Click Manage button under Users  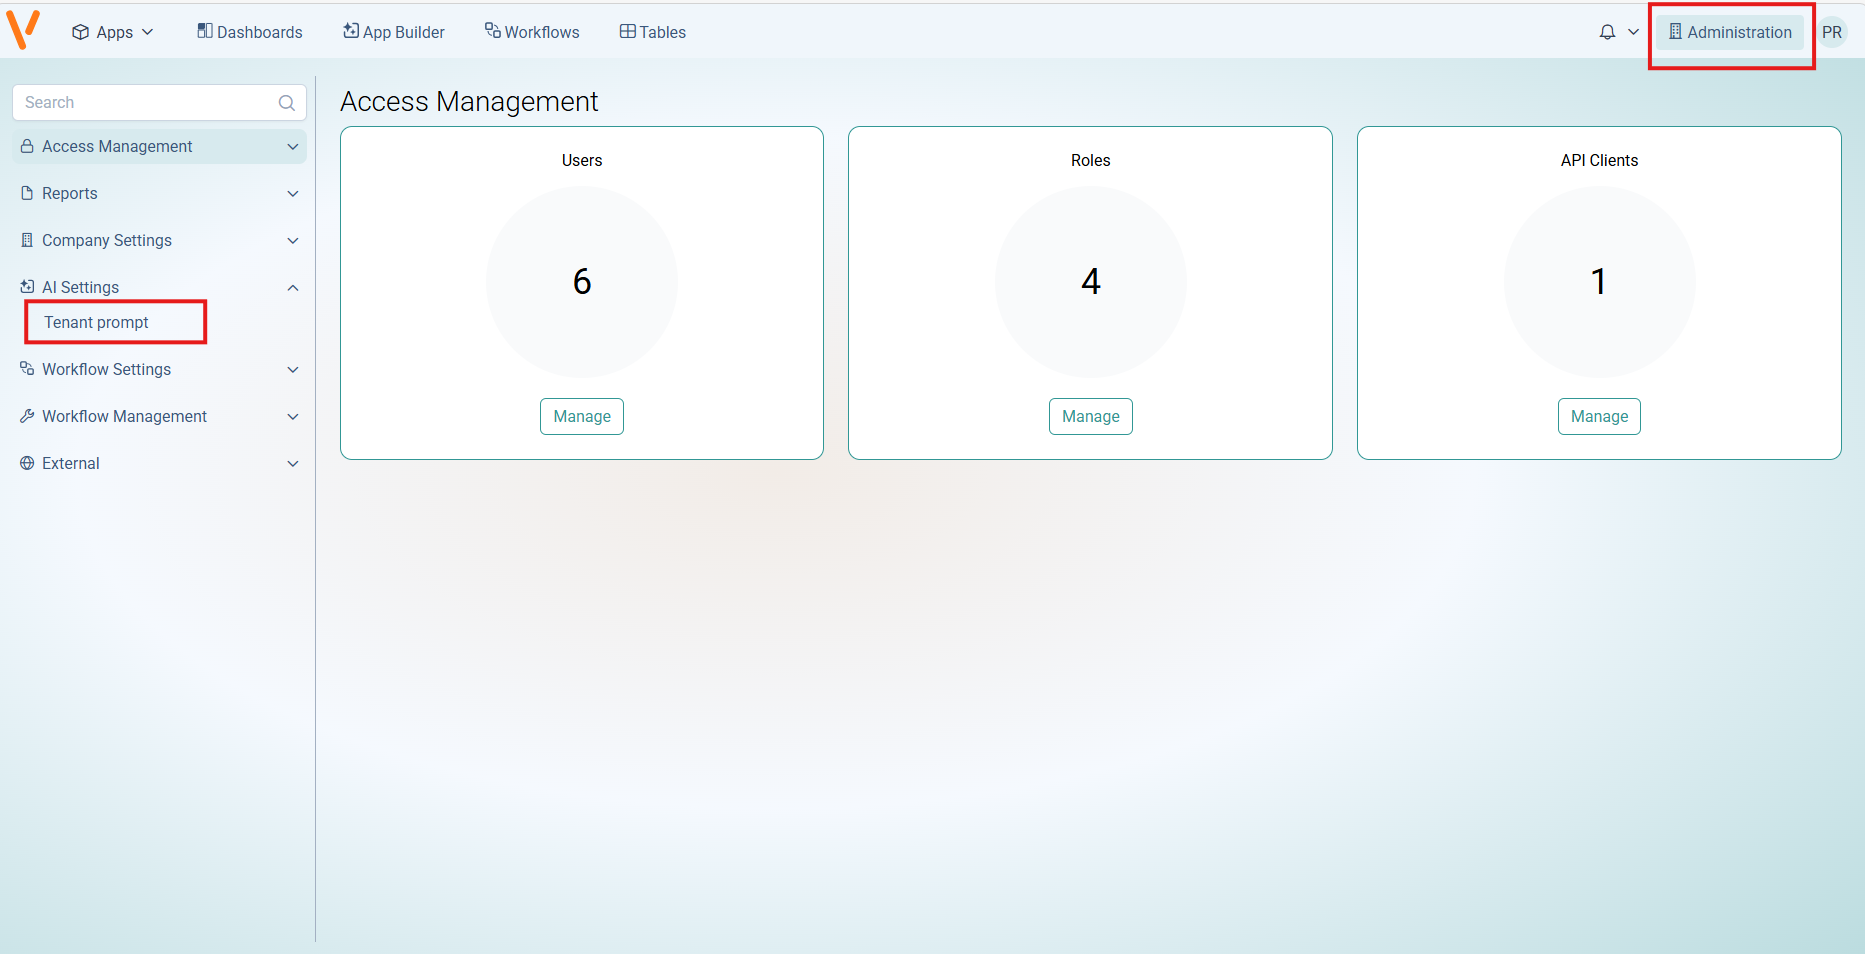pos(582,416)
